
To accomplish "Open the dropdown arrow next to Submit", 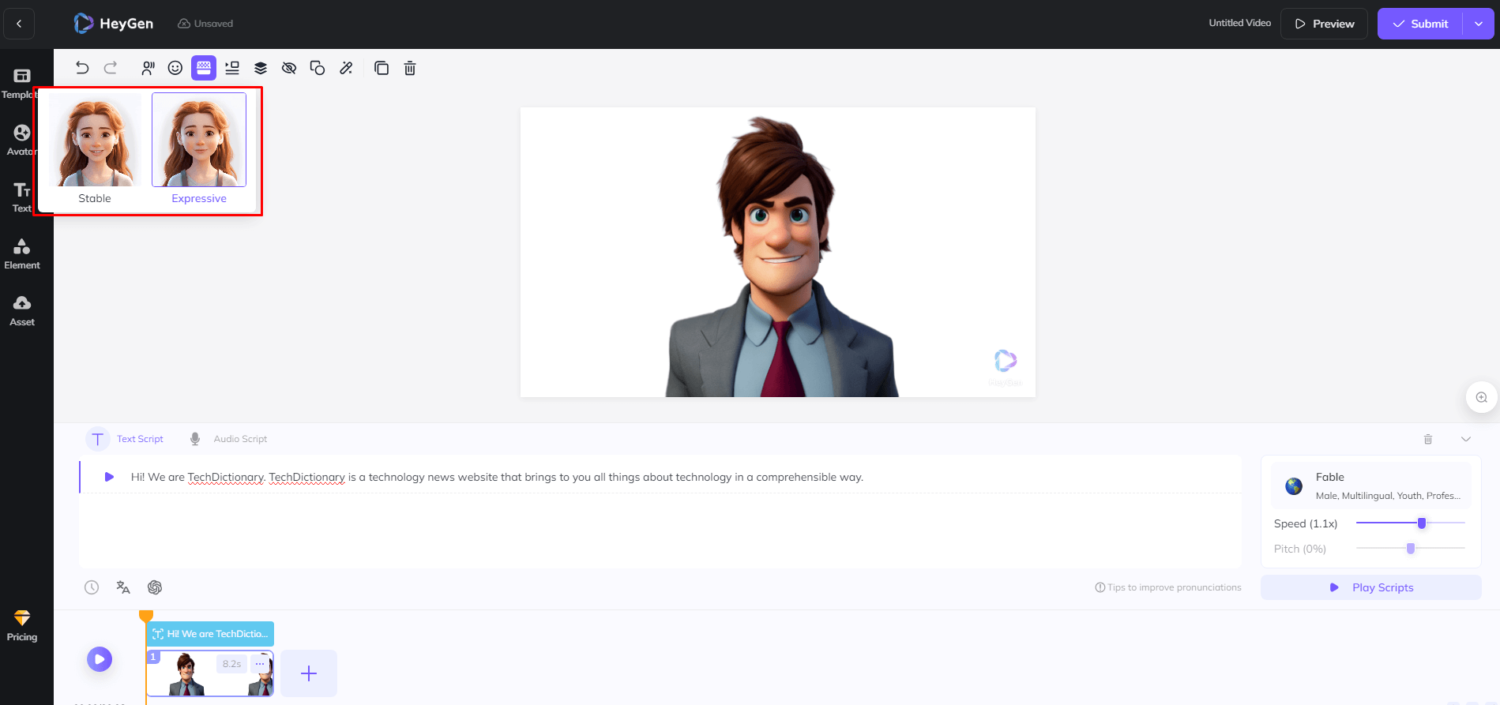I will (1478, 24).
